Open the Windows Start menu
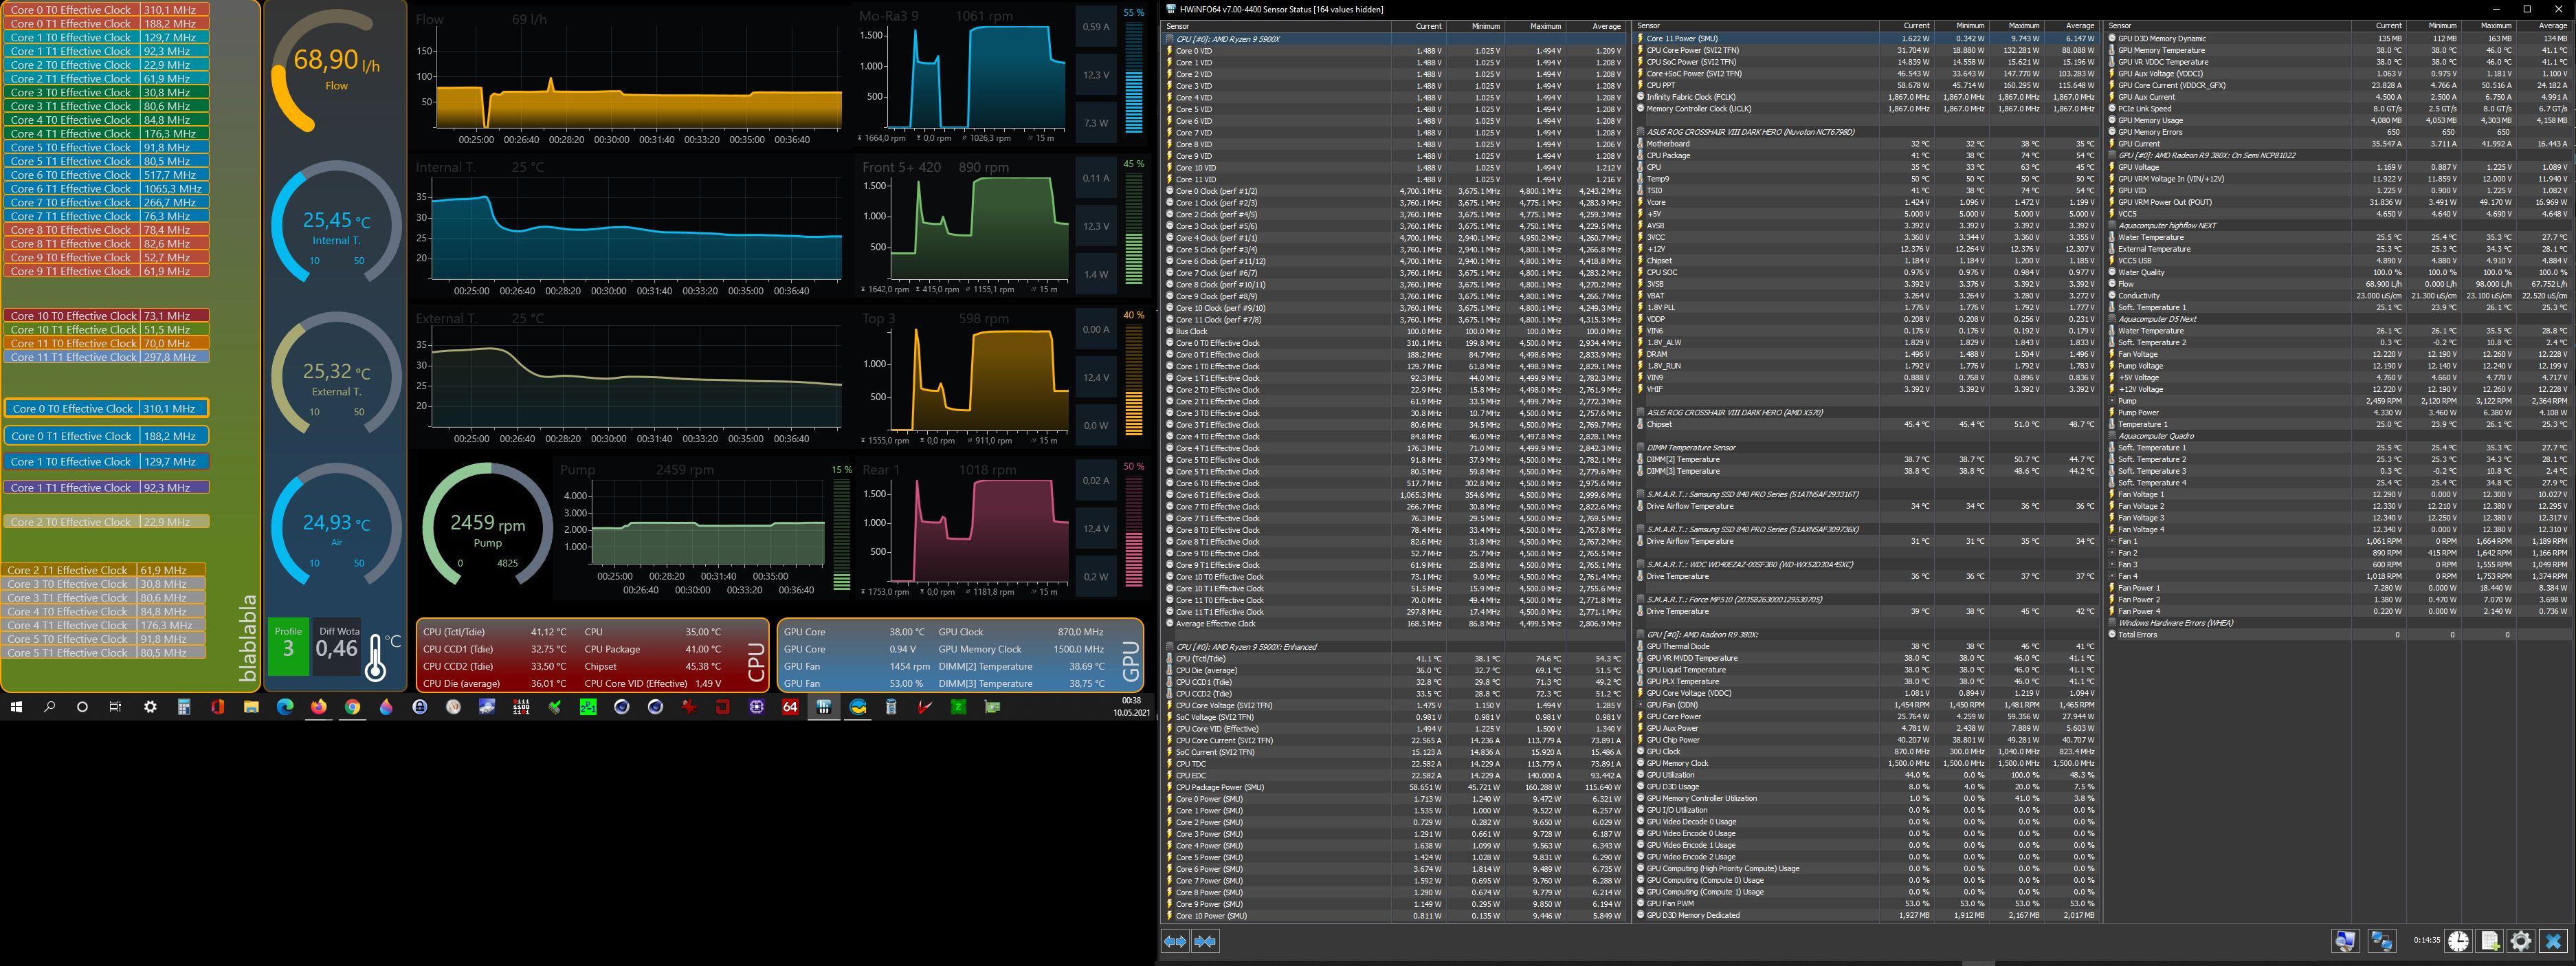Viewport: 2576px width, 966px height. pos(16,707)
